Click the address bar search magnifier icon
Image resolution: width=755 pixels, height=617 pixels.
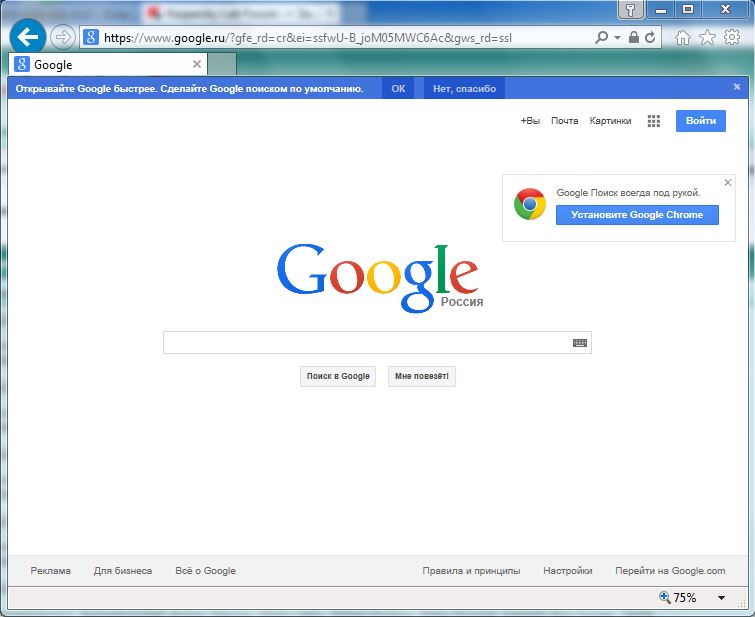pyautogui.click(x=601, y=37)
